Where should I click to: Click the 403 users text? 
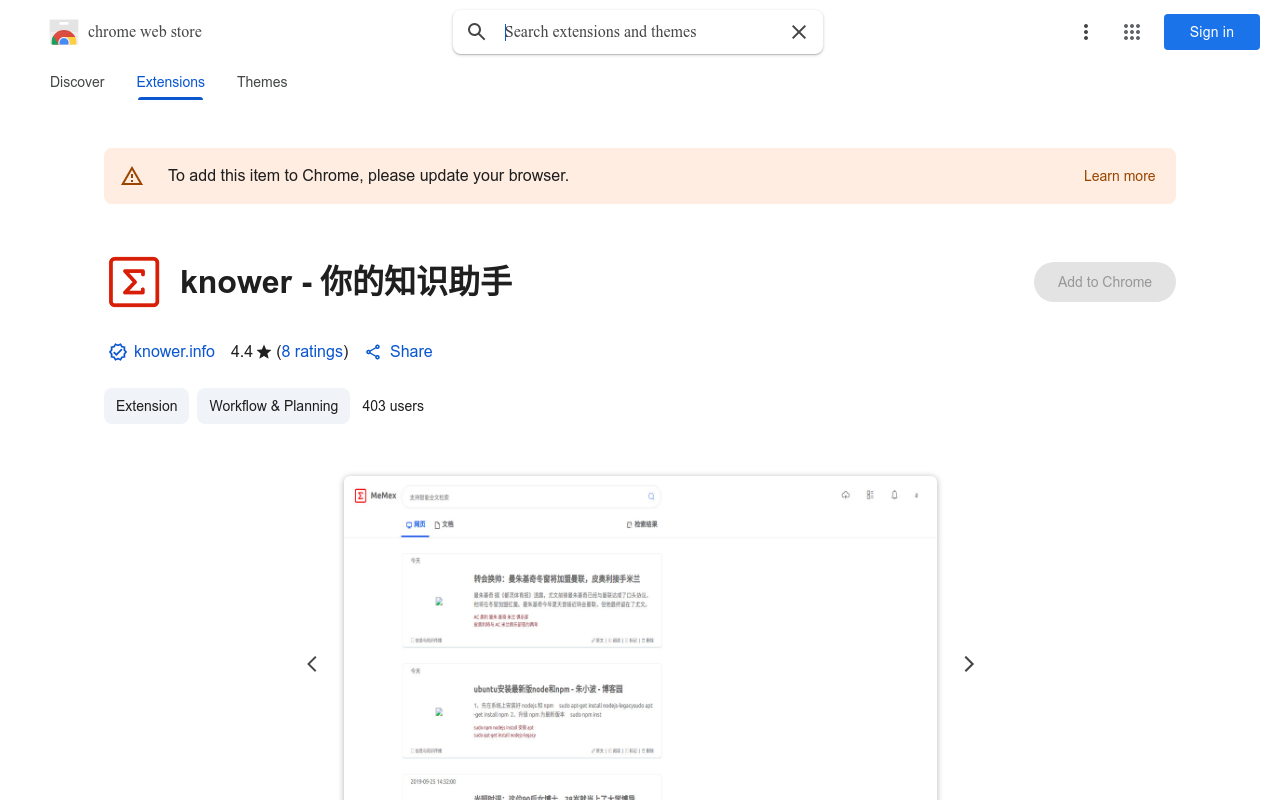pos(393,406)
